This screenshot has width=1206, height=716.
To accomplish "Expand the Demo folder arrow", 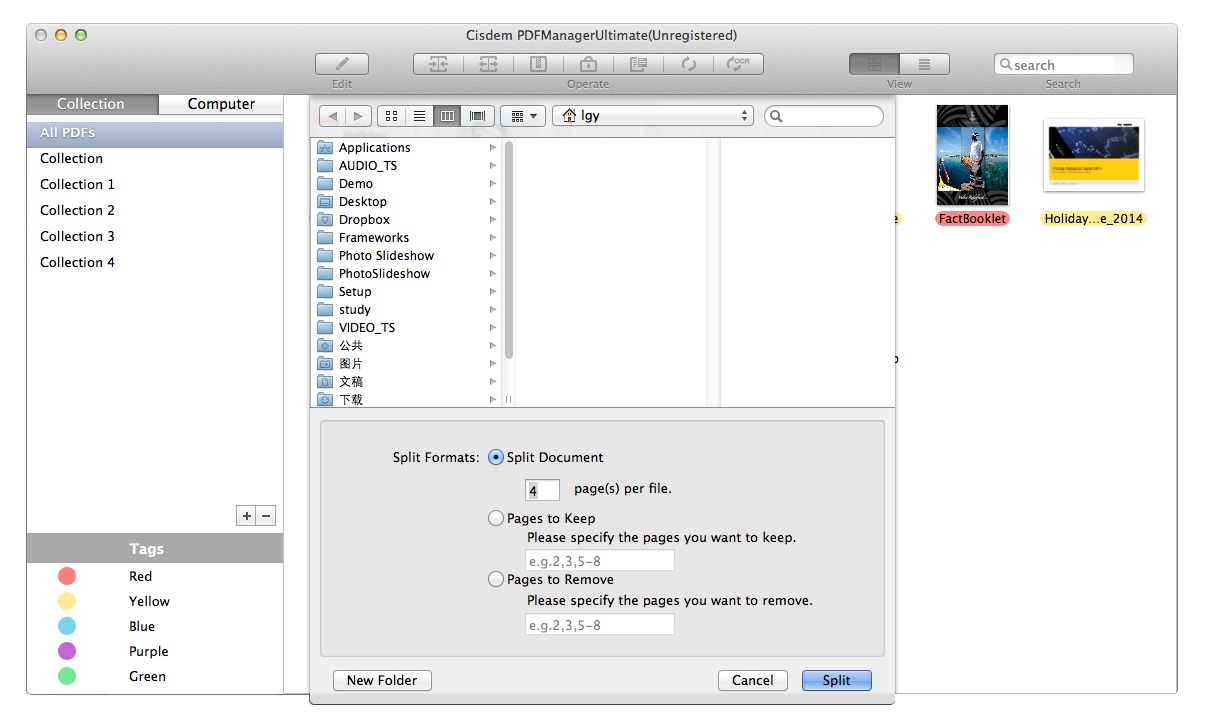I will click(x=493, y=184).
